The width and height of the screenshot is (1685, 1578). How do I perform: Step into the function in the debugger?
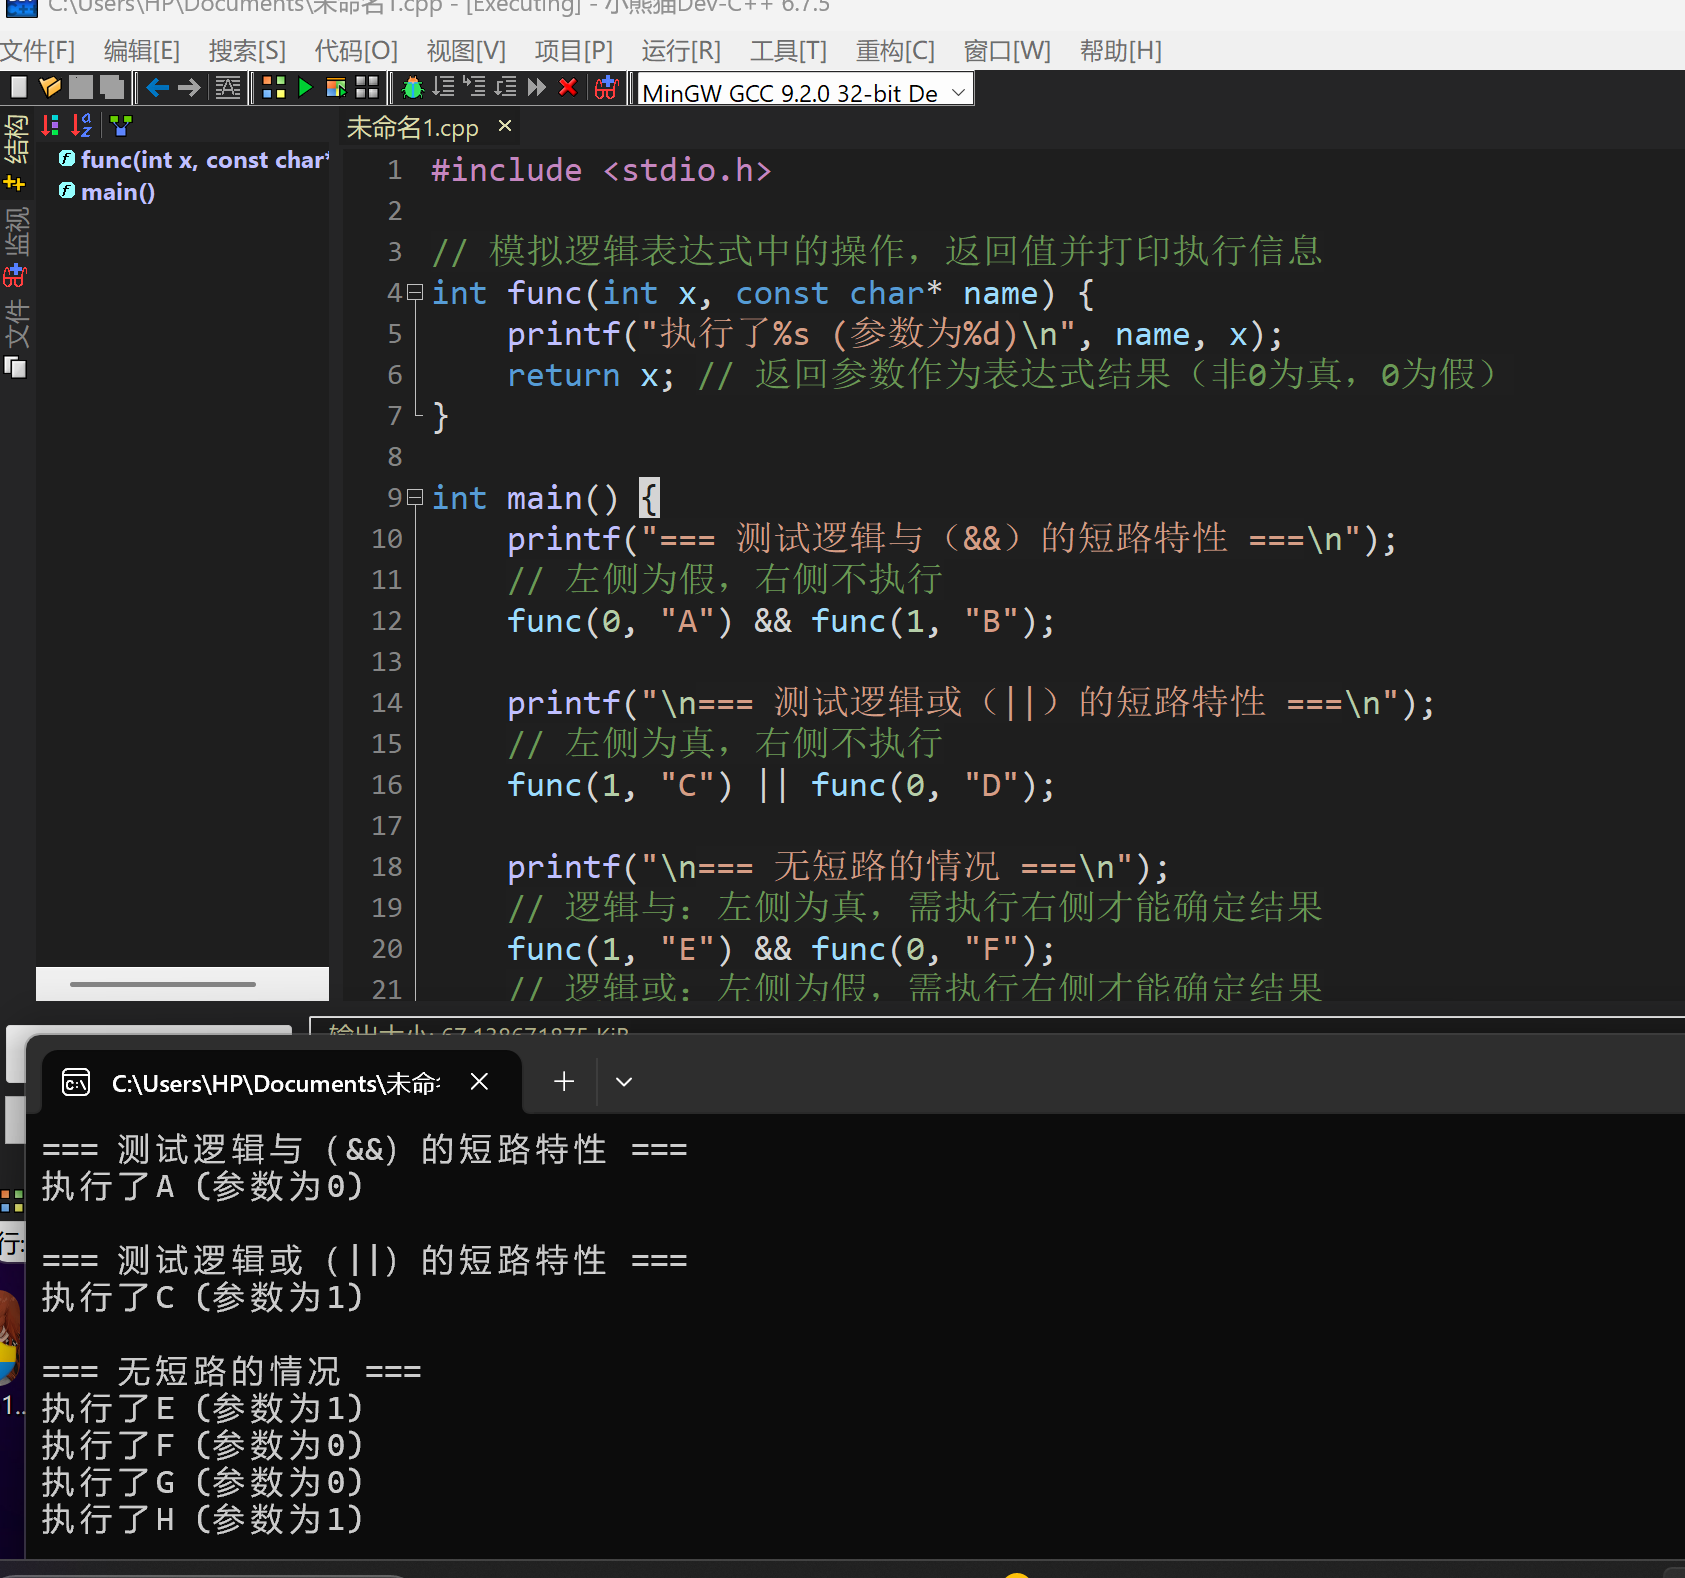(474, 88)
